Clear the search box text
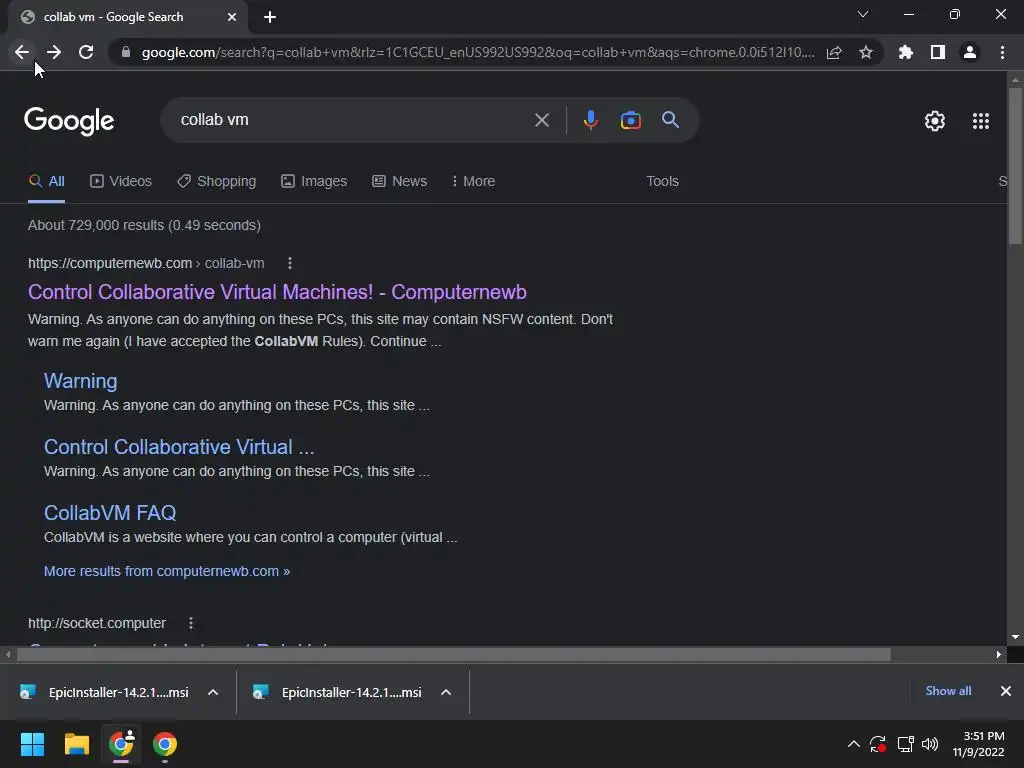Viewport: 1024px width, 768px height. (x=542, y=120)
